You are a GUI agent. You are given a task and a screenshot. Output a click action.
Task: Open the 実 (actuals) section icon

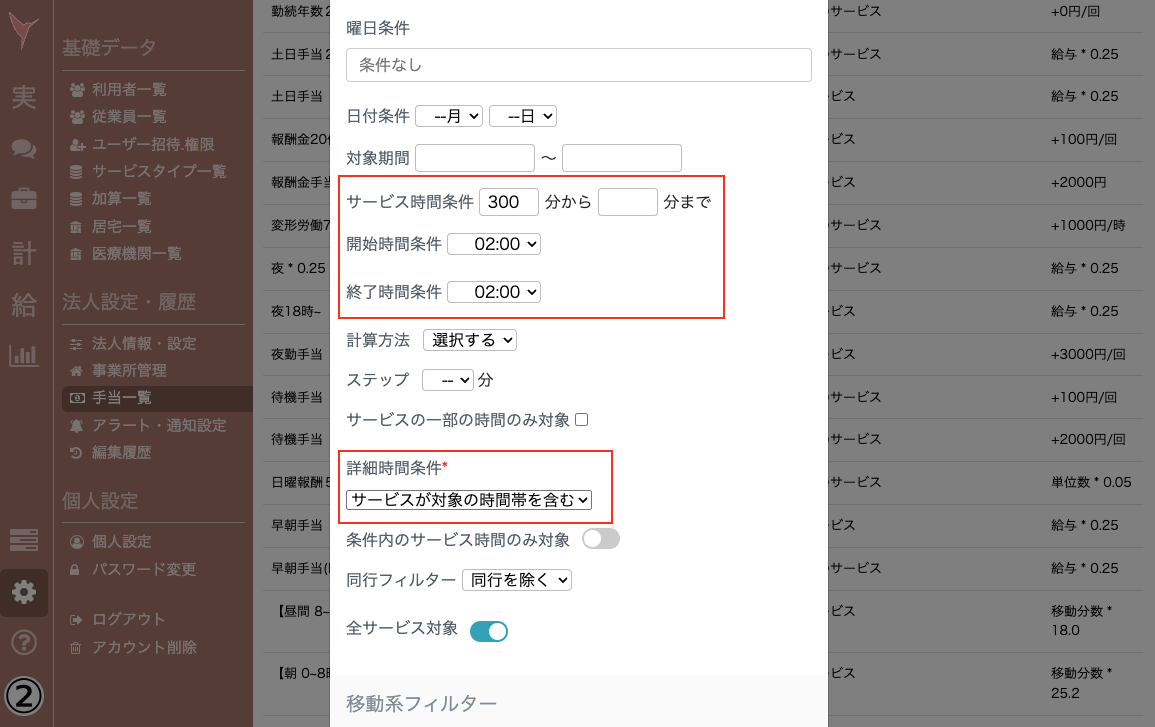[24, 97]
